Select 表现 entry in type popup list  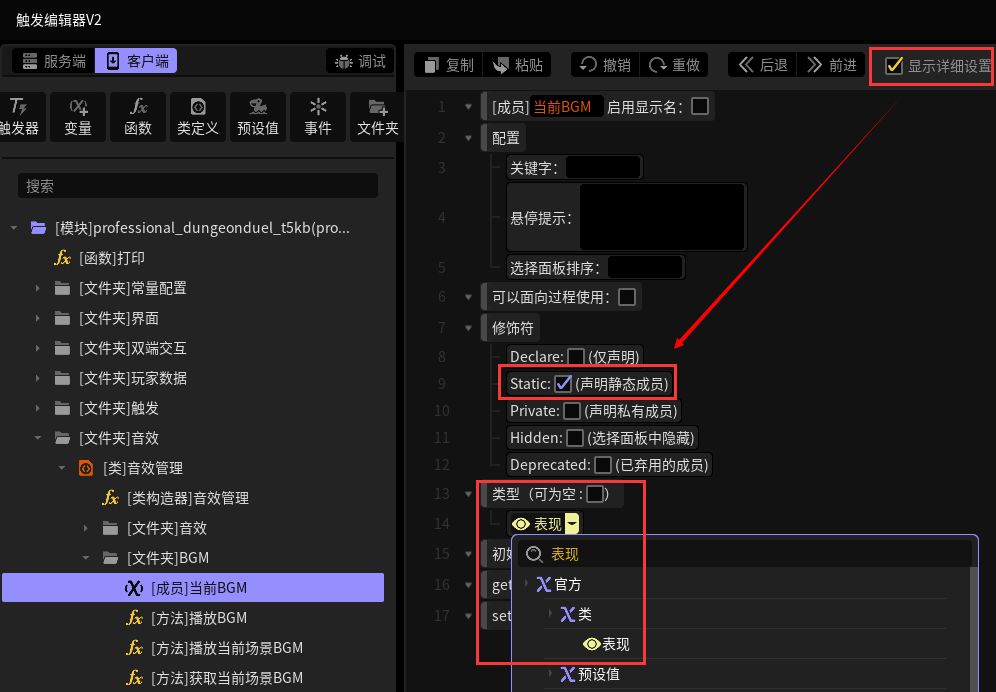(x=606, y=644)
